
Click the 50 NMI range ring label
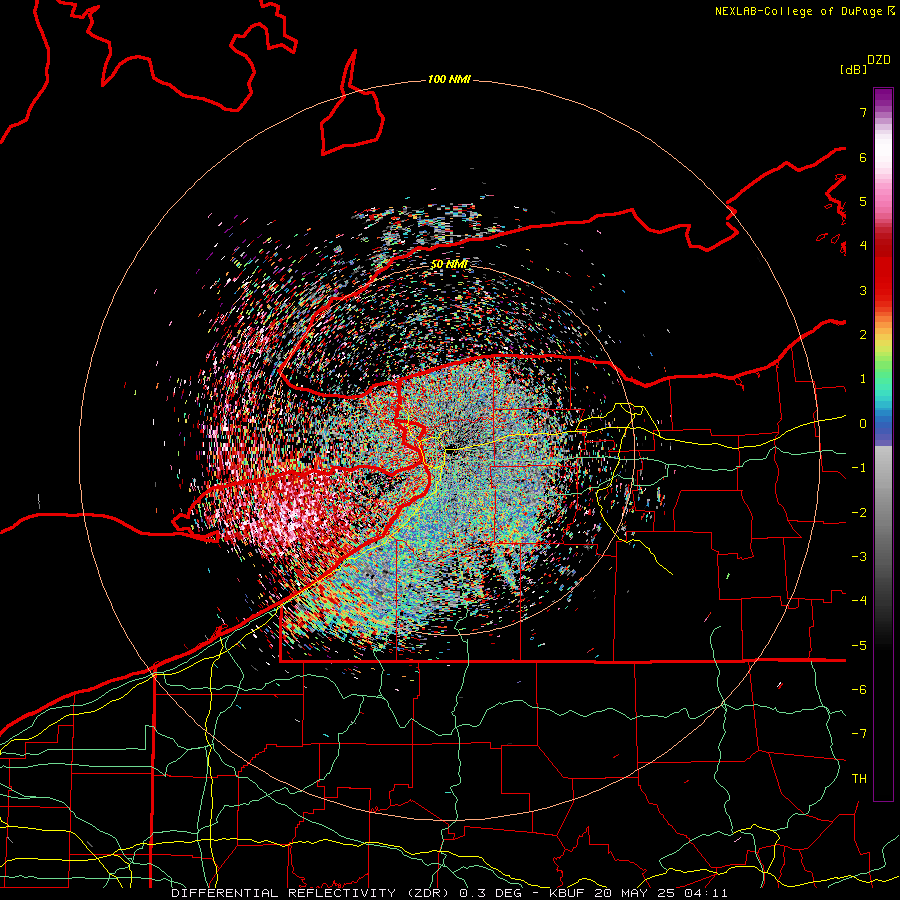pyautogui.click(x=449, y=264)
